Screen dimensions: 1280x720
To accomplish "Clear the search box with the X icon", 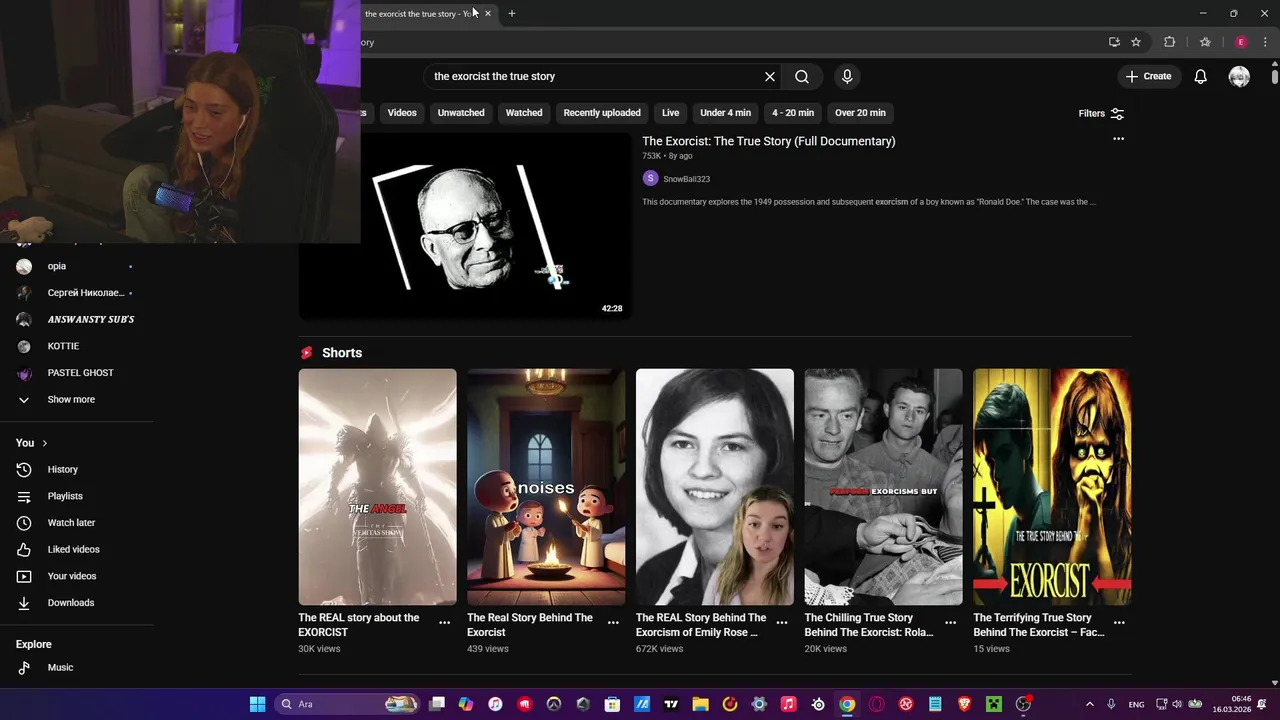I will [770, 76].
